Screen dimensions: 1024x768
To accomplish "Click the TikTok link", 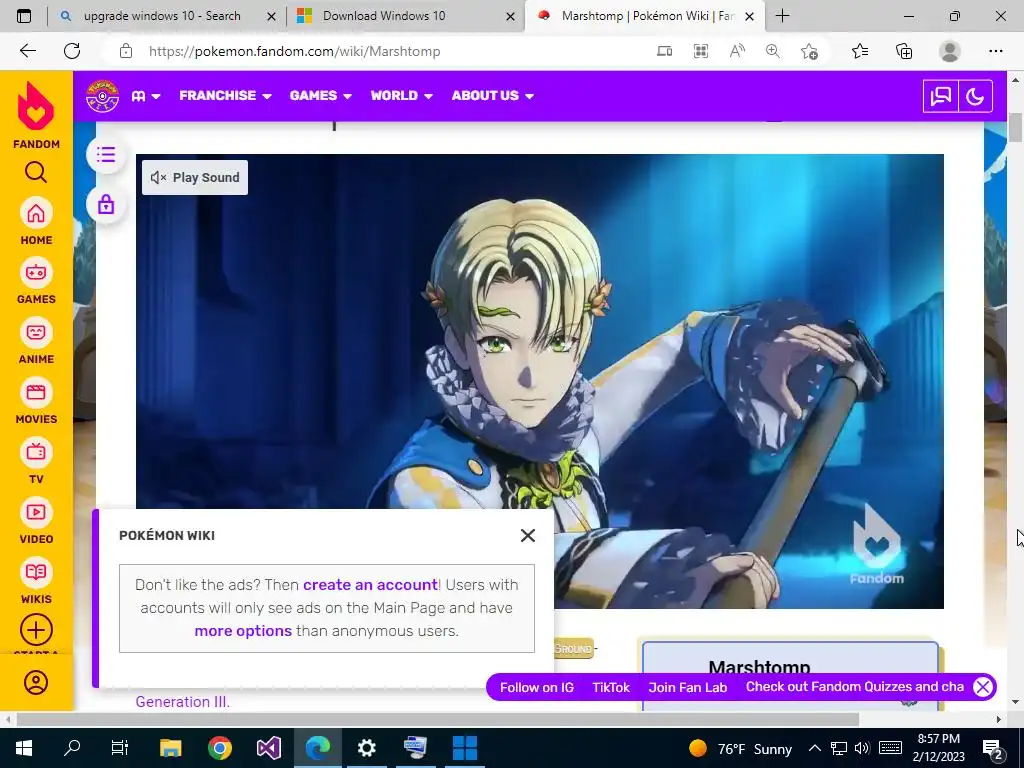I will [x=611, y=687].
